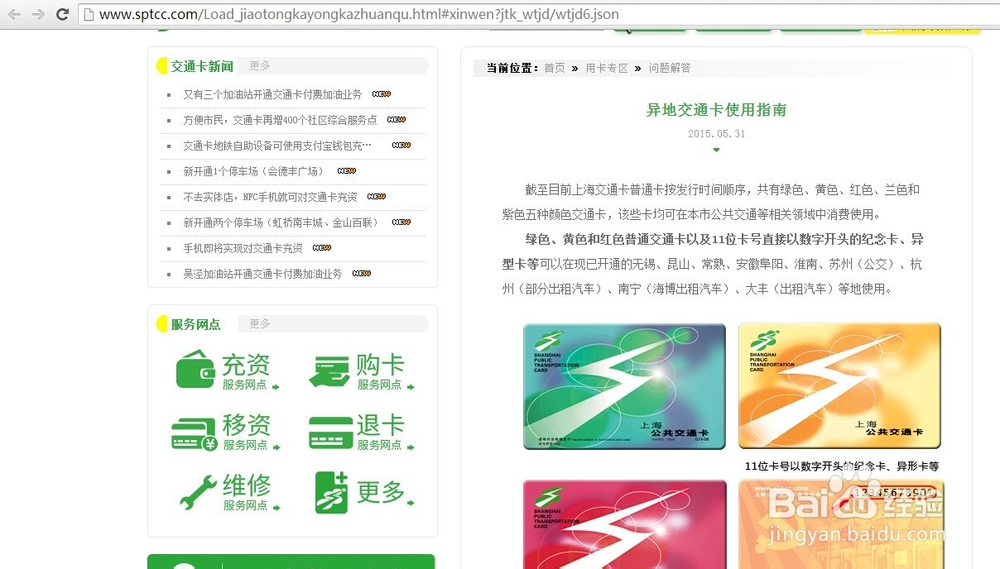Open the 更多 card-plus icon
This screenshot has height=569, width=1000.
pyautogui.click(x=332, y=492)
